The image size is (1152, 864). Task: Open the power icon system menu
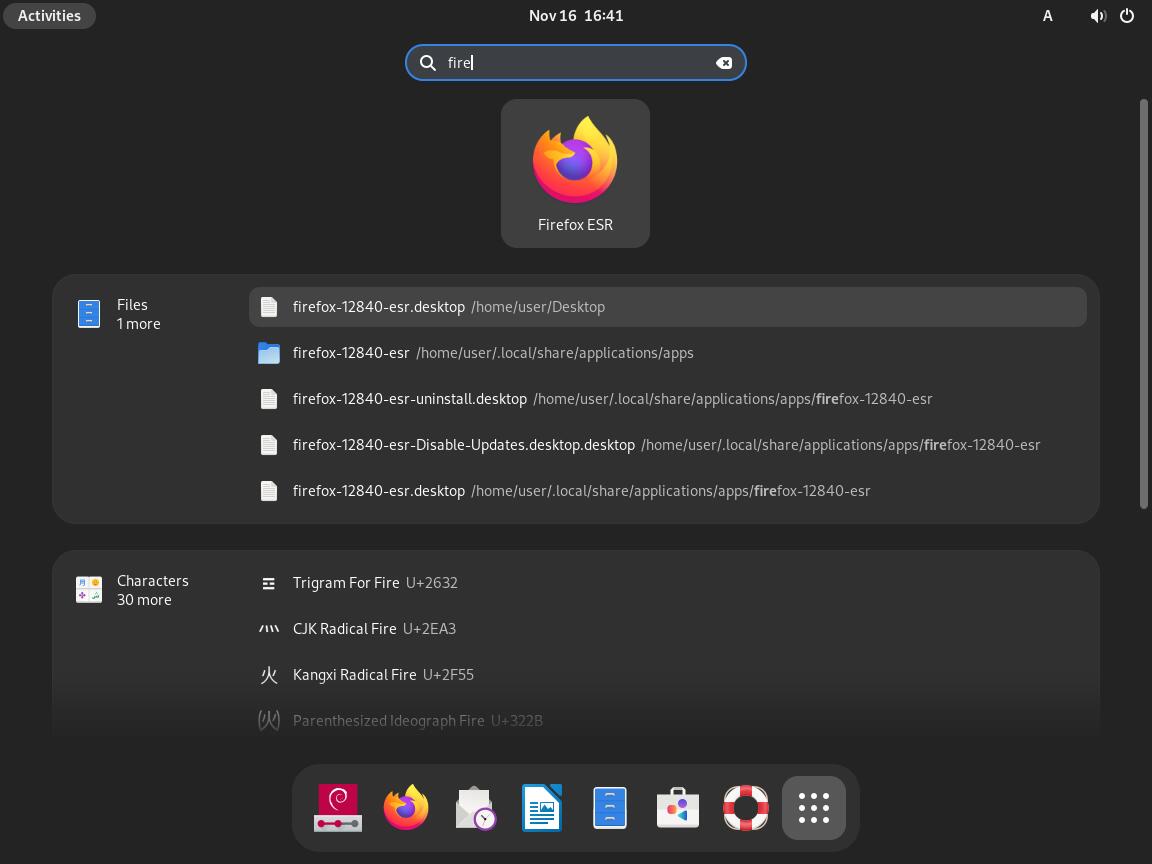(1127, 15)
